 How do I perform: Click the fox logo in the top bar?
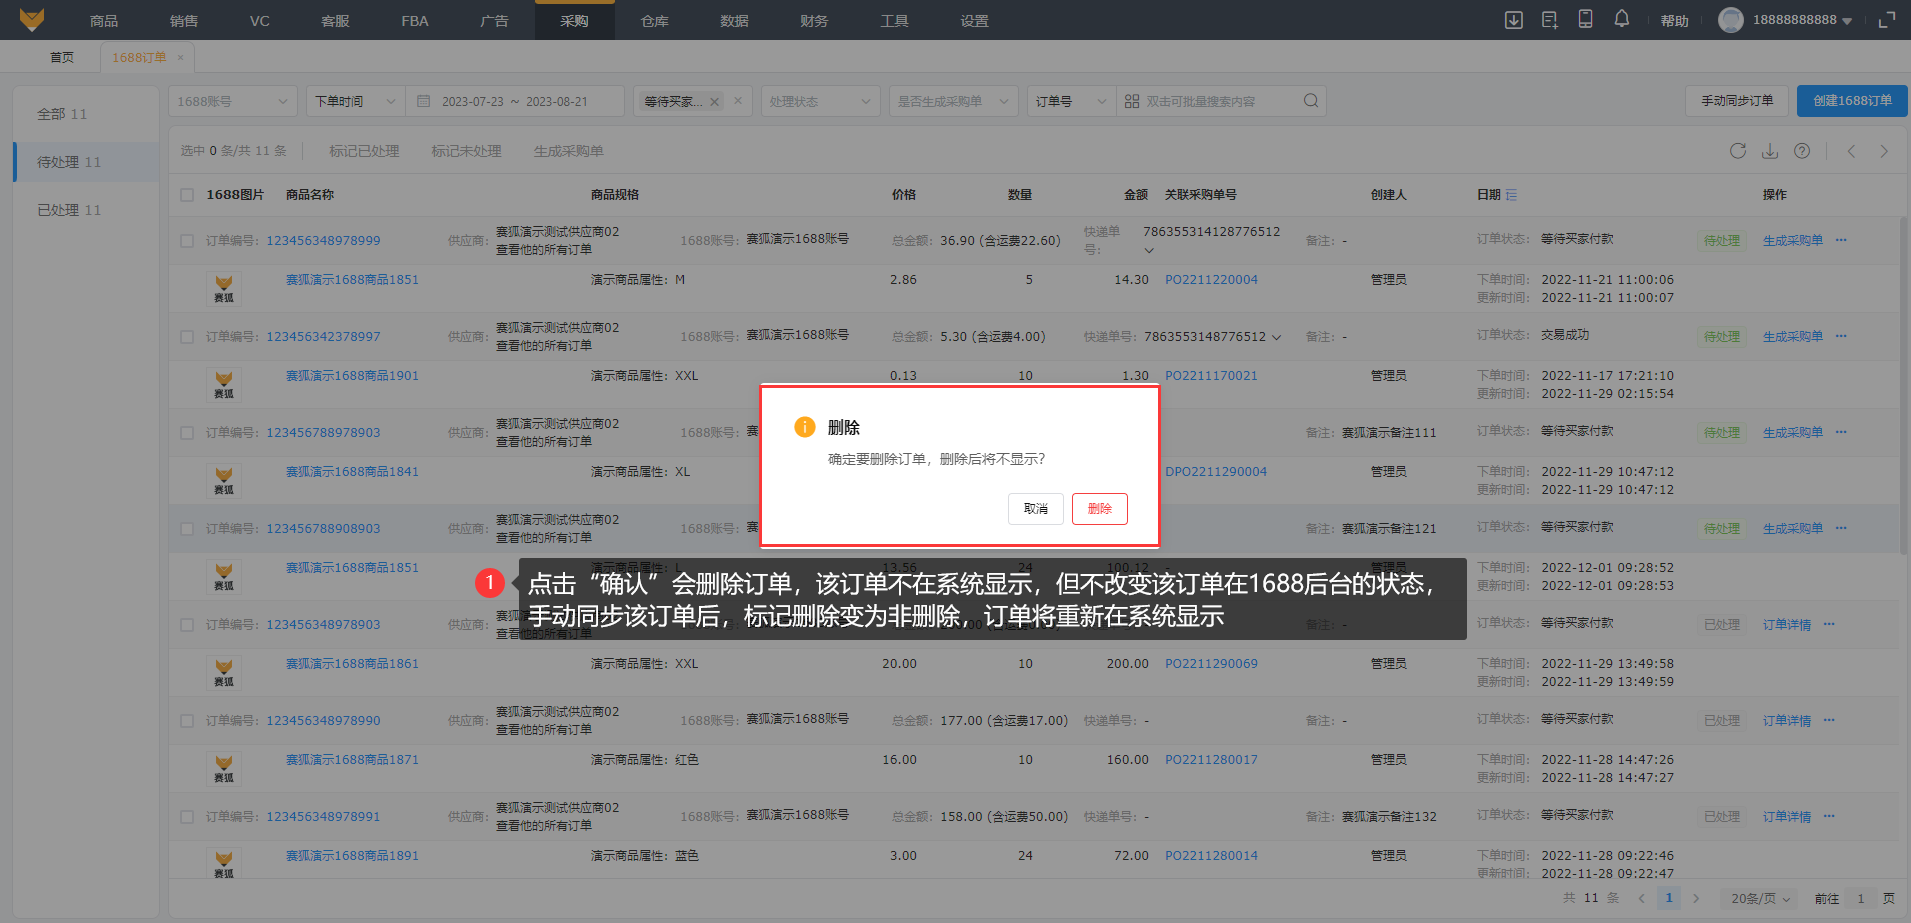32,20
